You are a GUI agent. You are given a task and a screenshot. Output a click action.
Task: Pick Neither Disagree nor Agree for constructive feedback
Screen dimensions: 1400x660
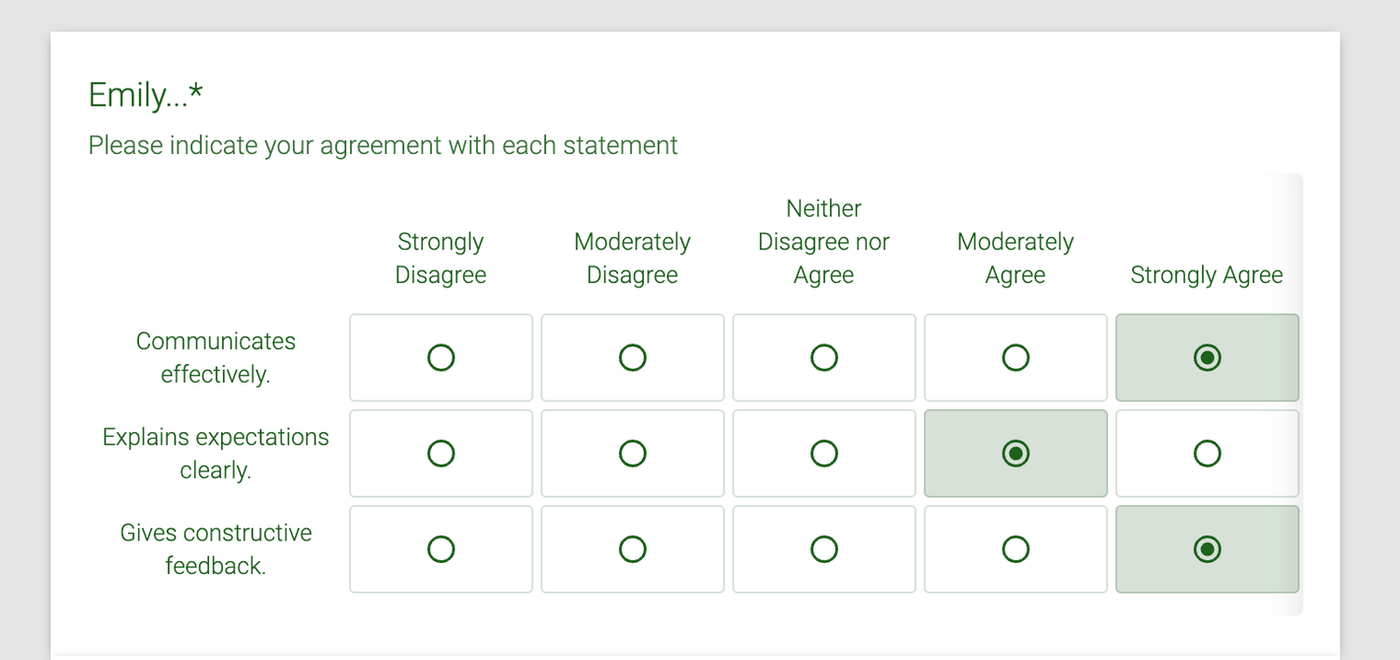pos(824,549)
